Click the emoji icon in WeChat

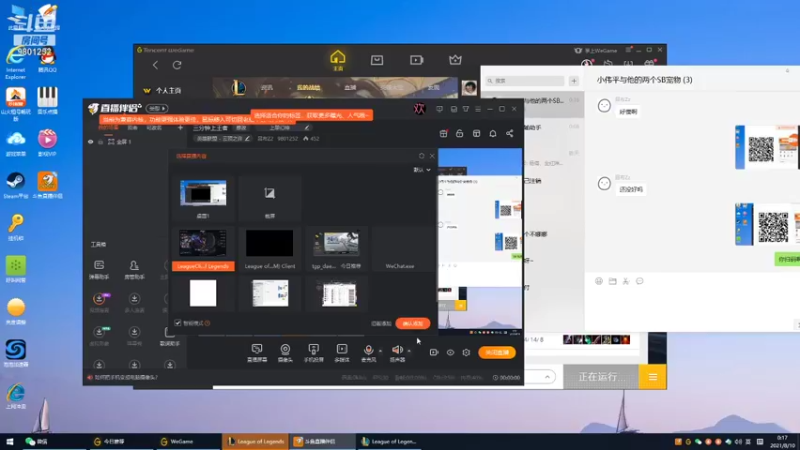click(599, 281)
